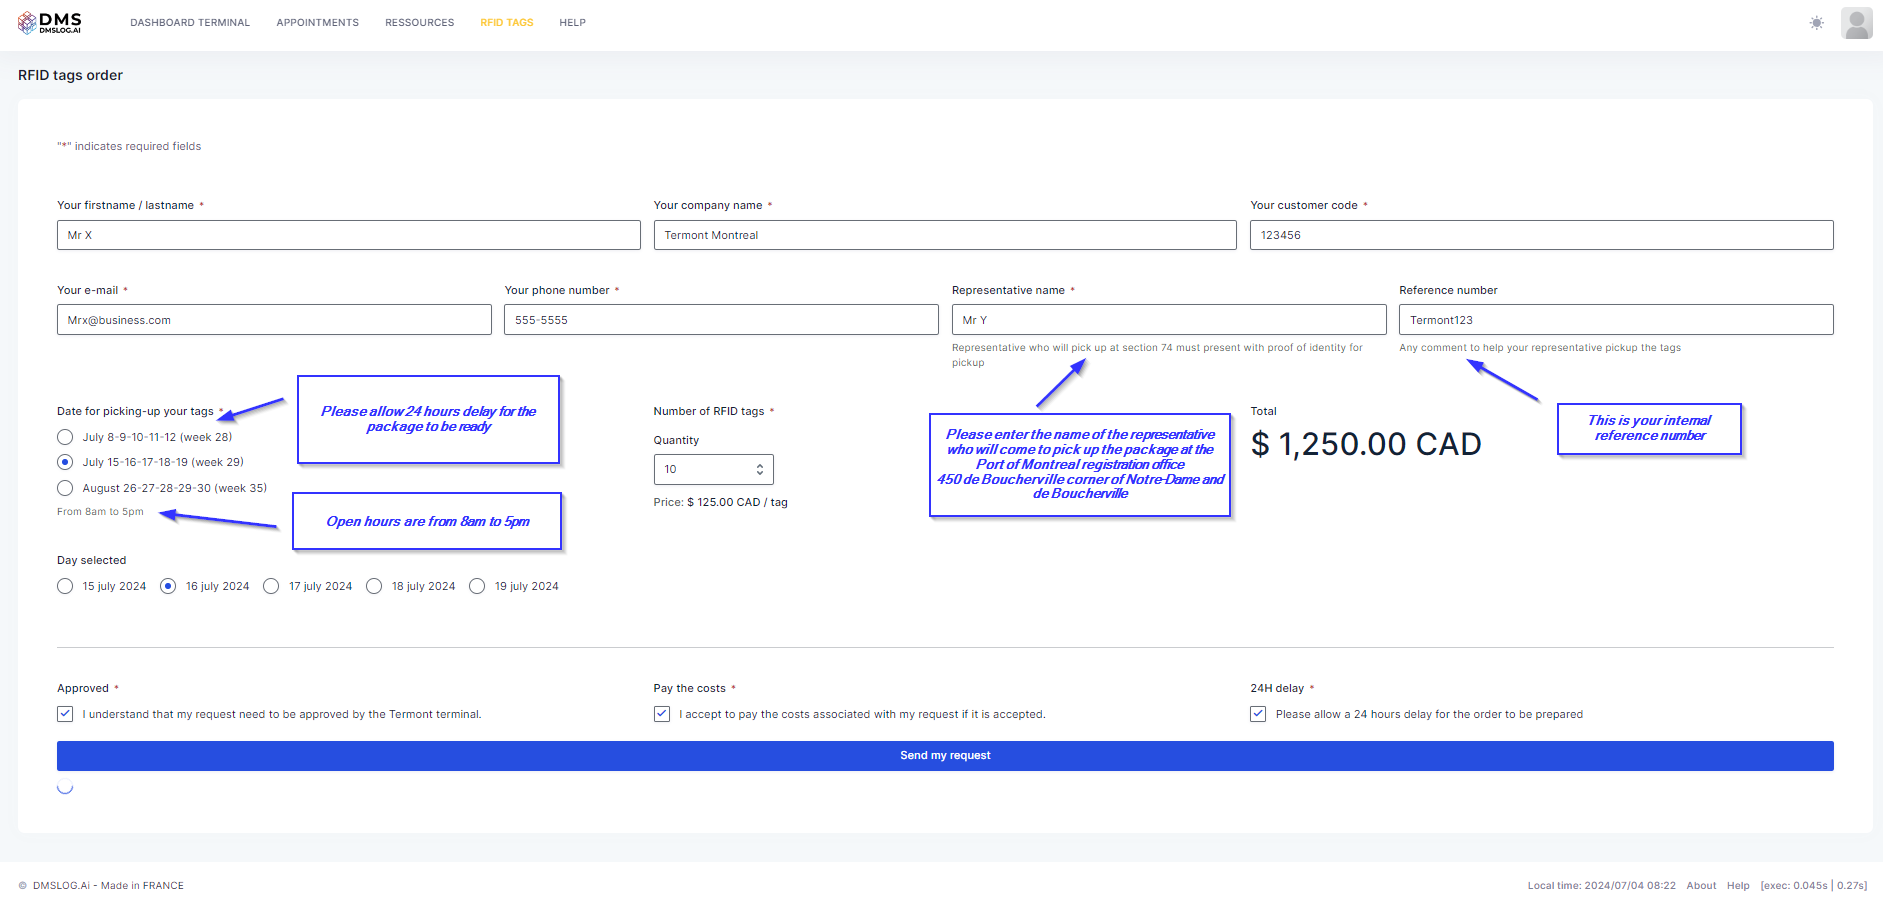The width and height of the screenshot is (1883, 905).
Task: Toggle the light/dark theme sun icon
Action: [x=1816, y=23]
